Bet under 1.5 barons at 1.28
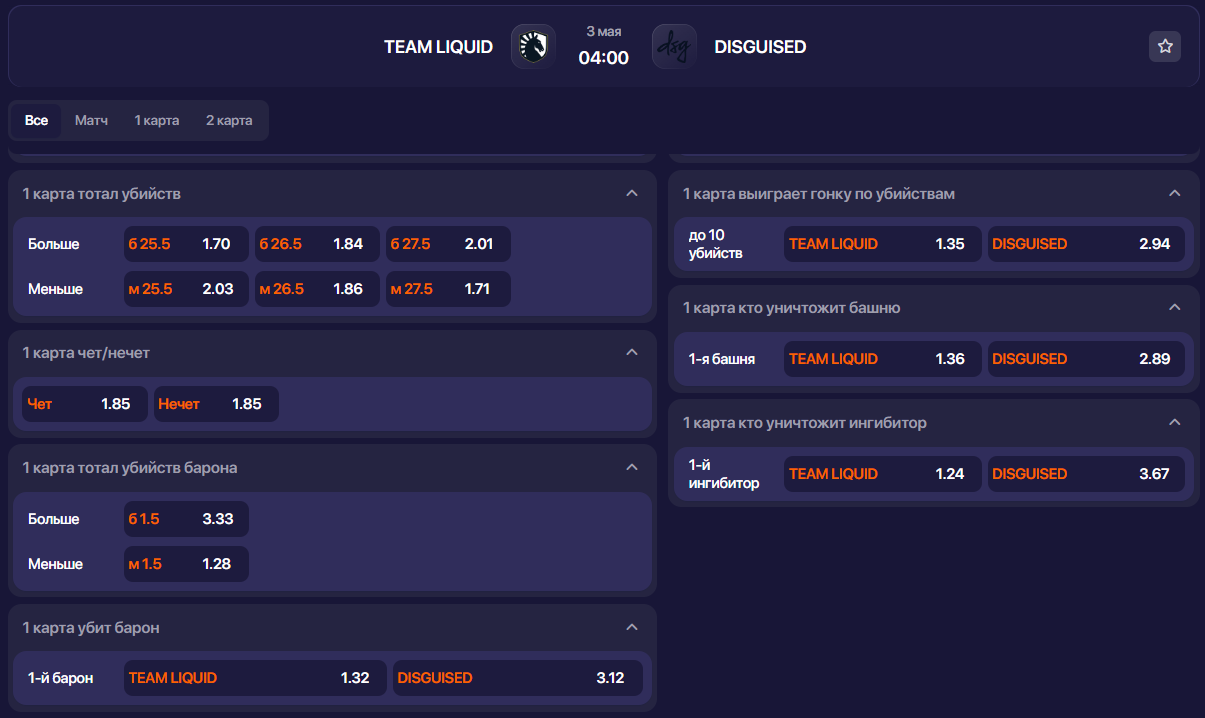 point(186,564)
